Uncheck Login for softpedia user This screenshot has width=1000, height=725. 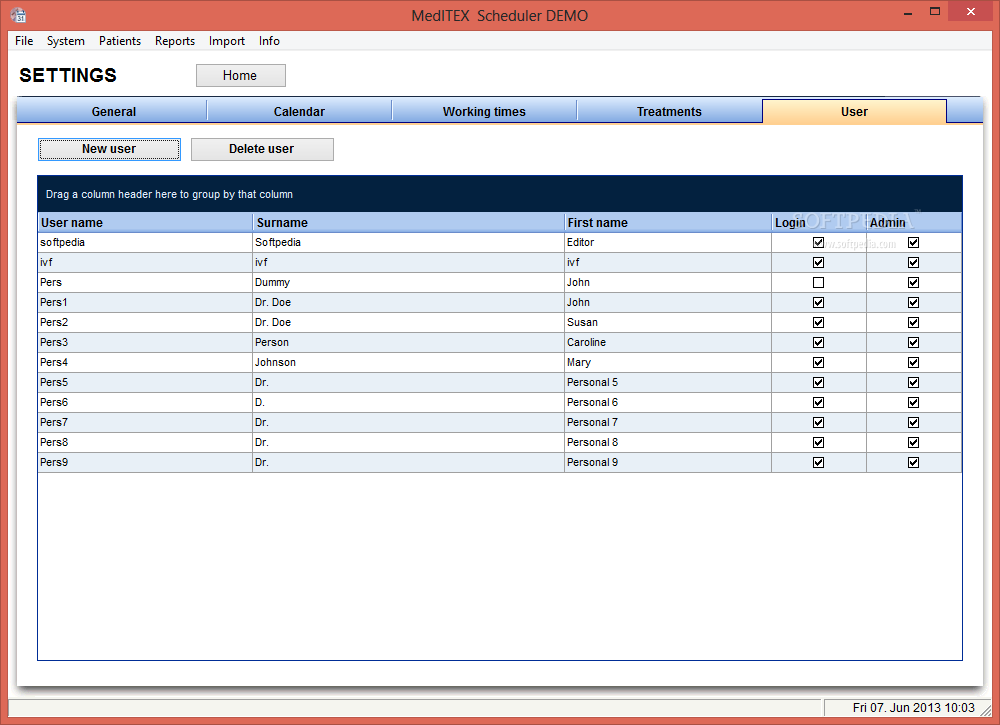pyautogui.click(x=818, y=242)
